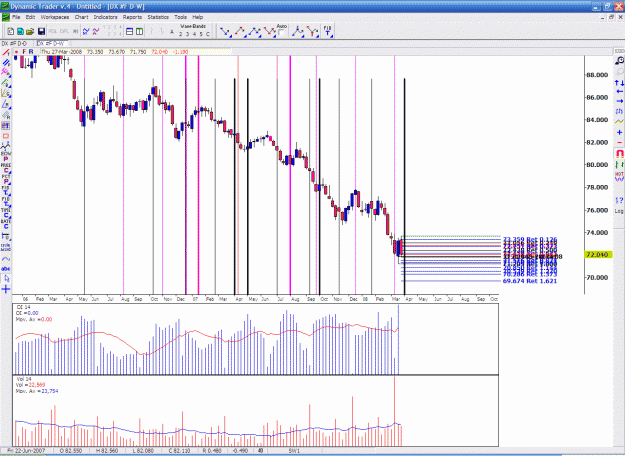Open the Statistics menu
Image resolution: width=625 pixels, height=456 pixels.
158,17
